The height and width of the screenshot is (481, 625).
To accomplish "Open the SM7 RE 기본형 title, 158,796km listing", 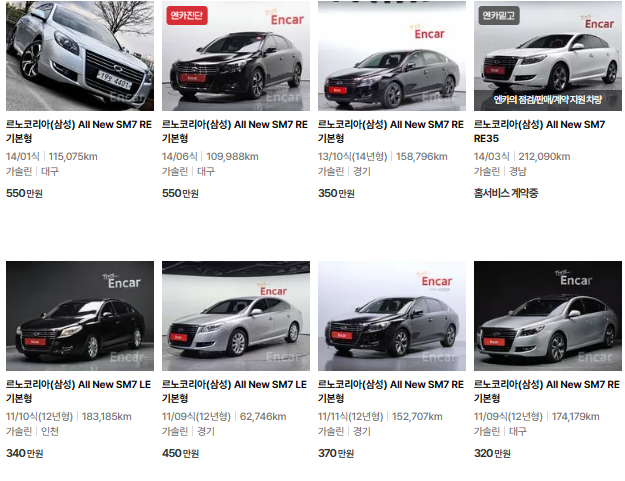I will [x=391, y=132].
